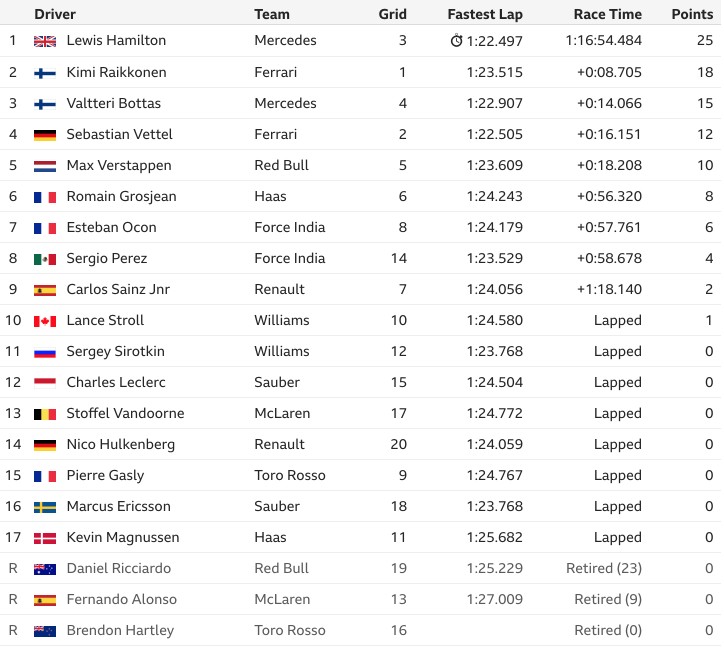
Task: Click the Grid column header
Action: point(392,14)
